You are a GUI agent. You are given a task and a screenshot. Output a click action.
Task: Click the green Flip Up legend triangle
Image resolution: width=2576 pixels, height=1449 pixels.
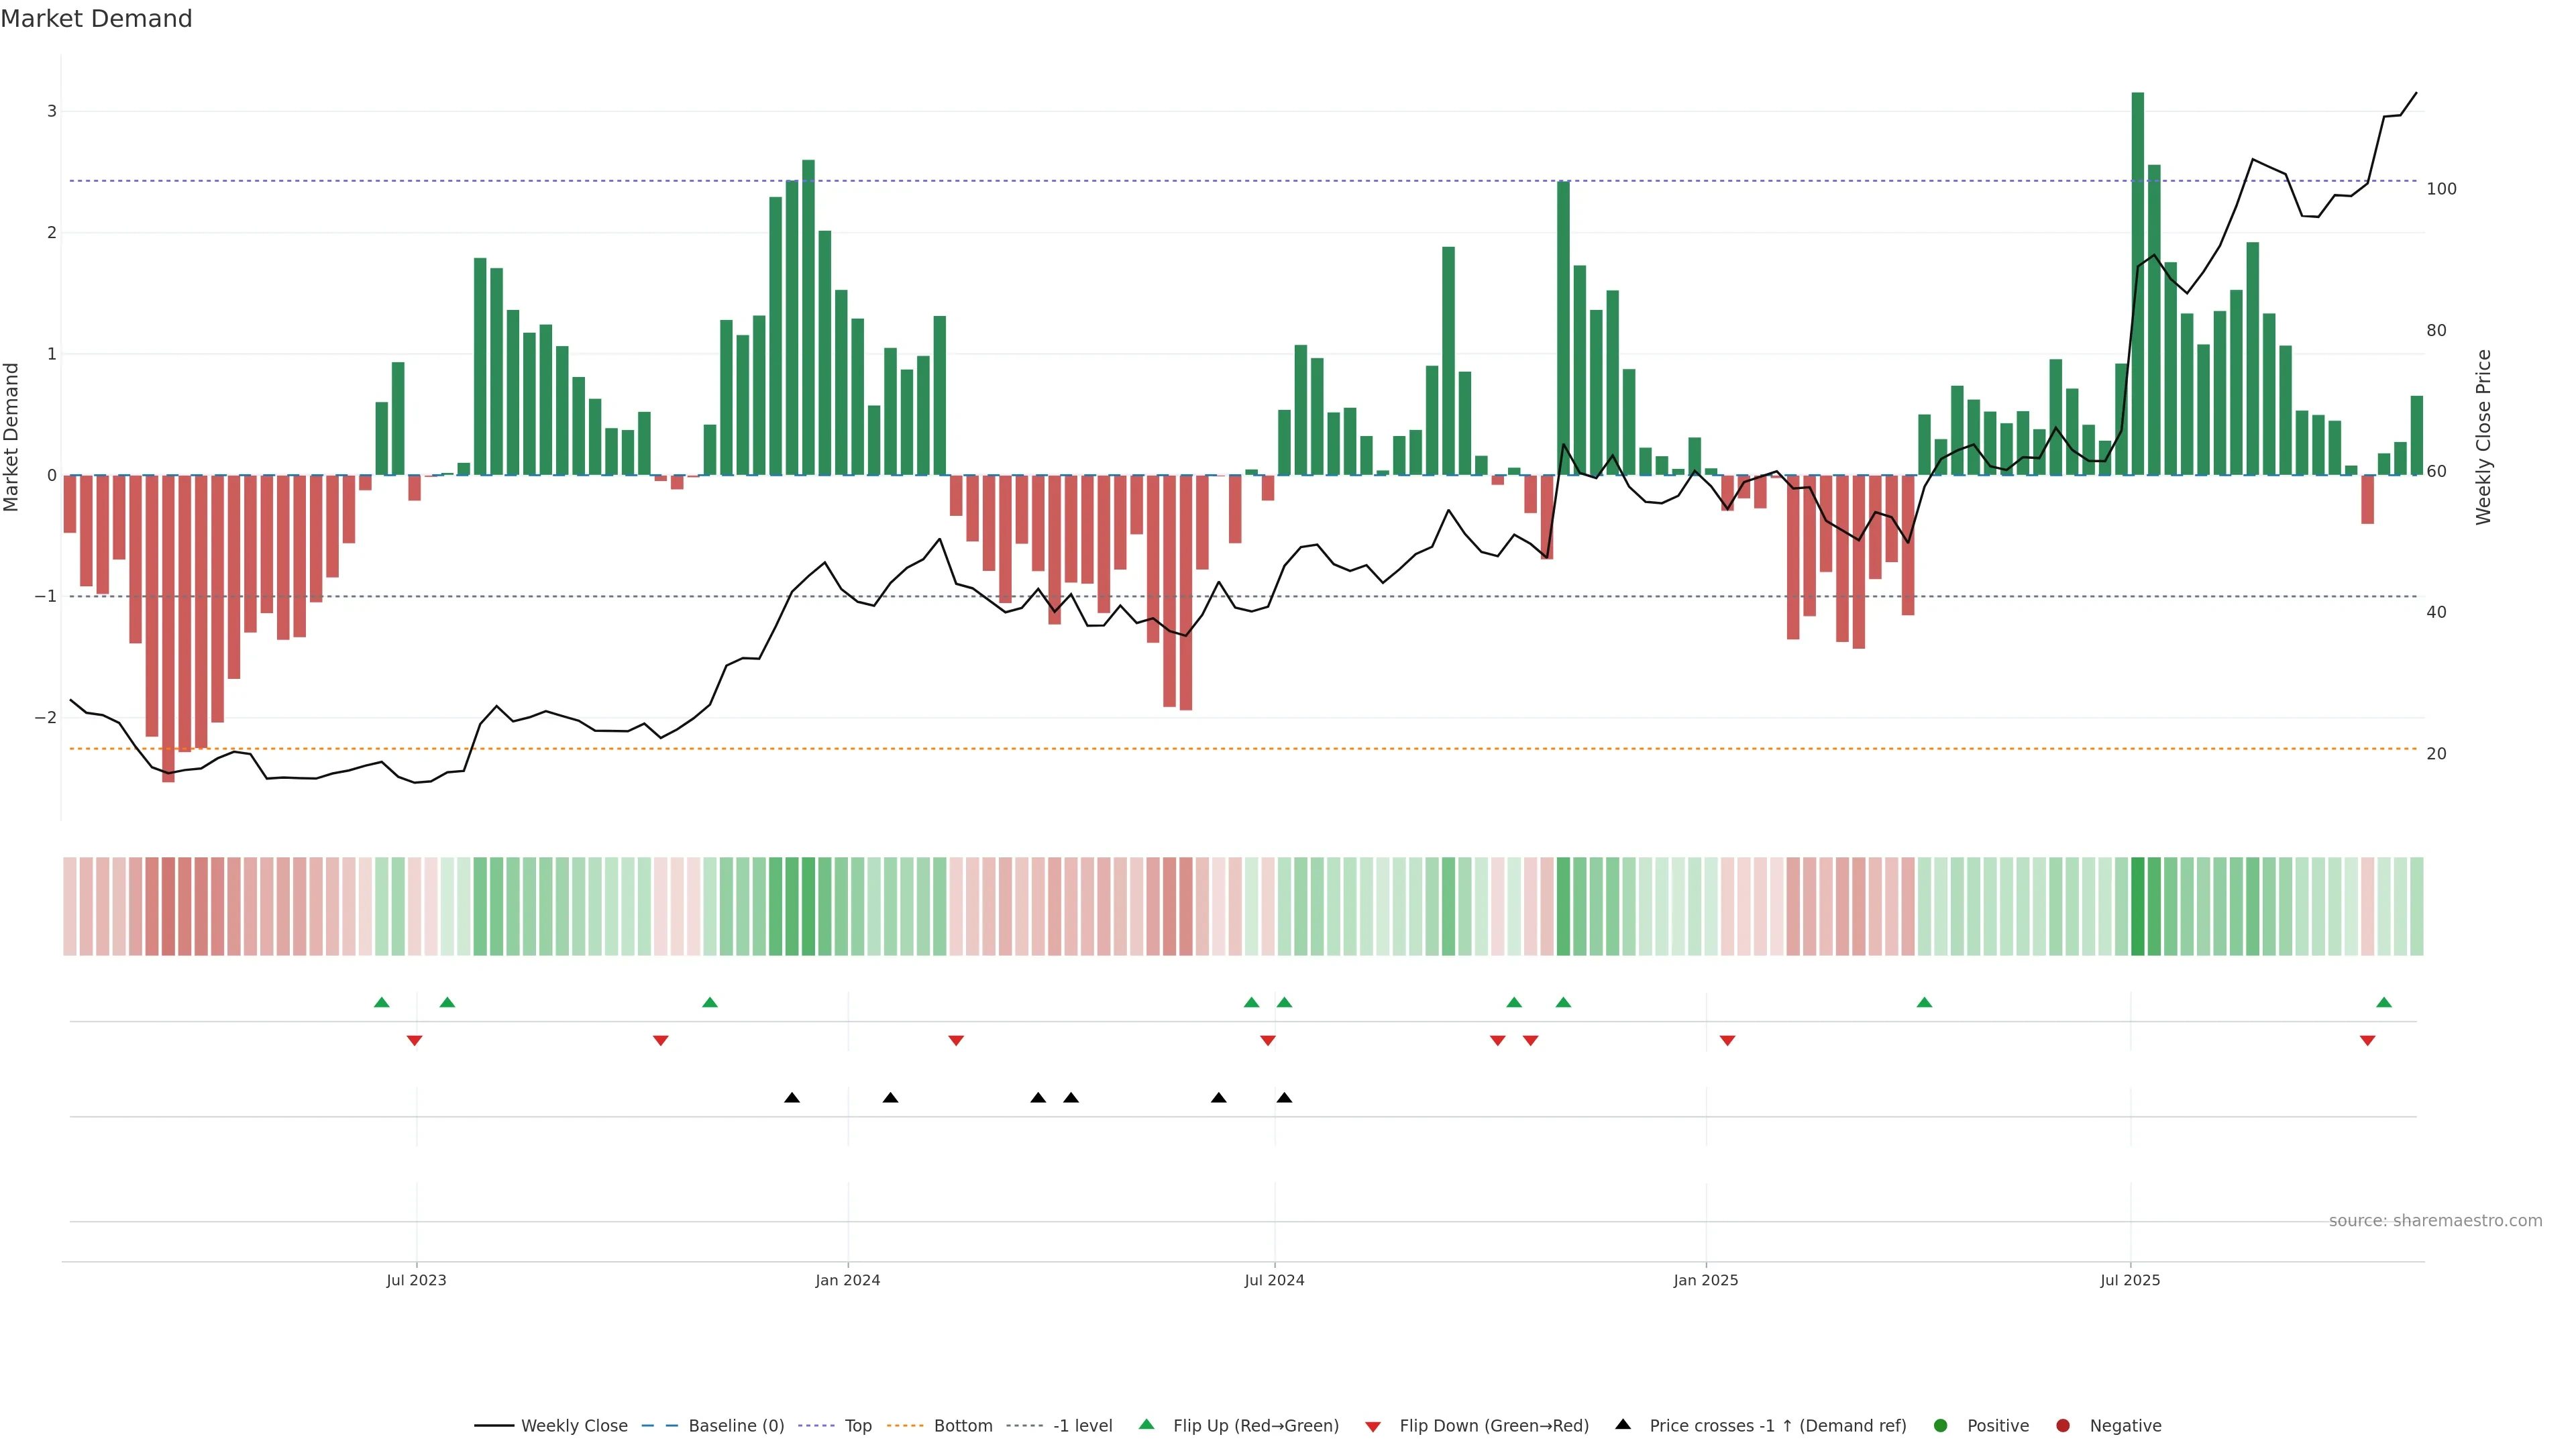pos(1146,1424)
